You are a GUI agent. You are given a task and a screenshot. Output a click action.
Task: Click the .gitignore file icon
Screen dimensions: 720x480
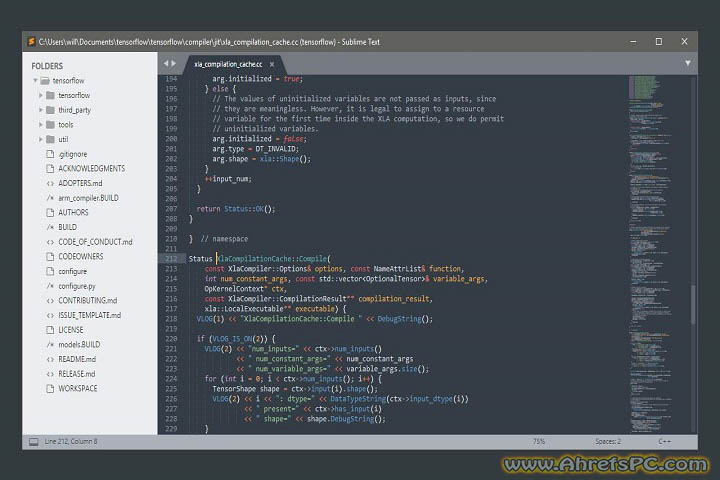(51, 154)
